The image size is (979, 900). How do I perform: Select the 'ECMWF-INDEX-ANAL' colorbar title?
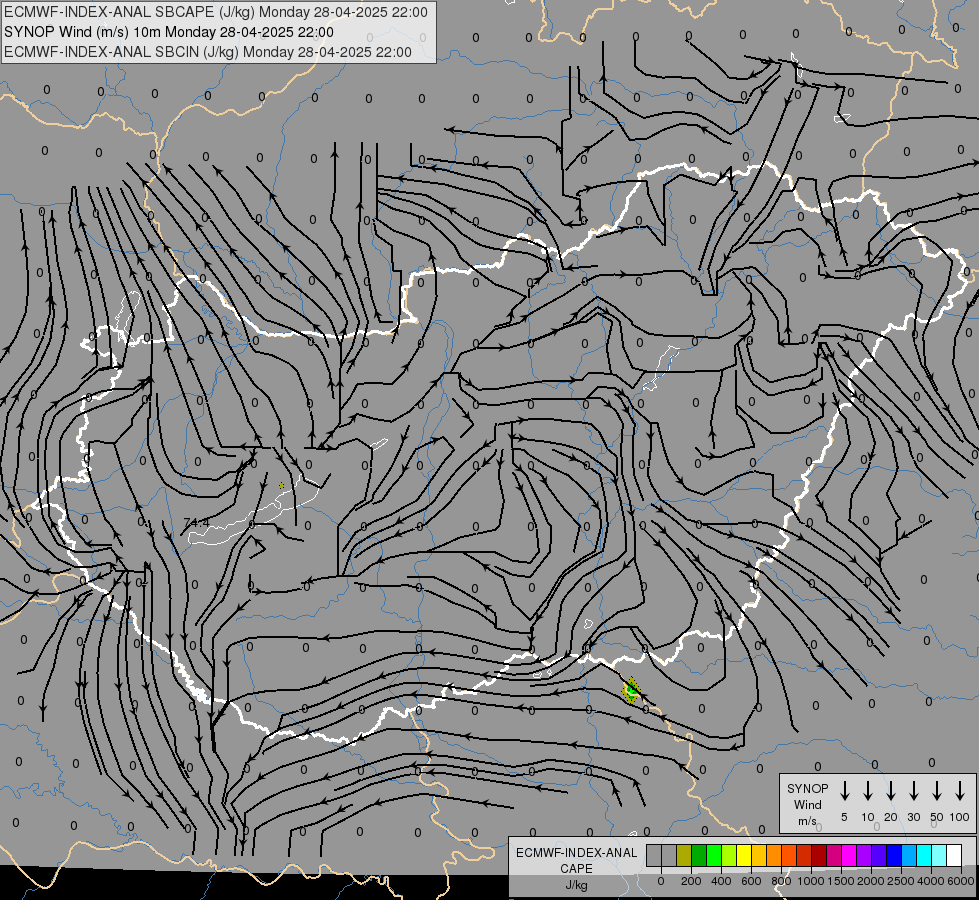[x=576, y=853]
